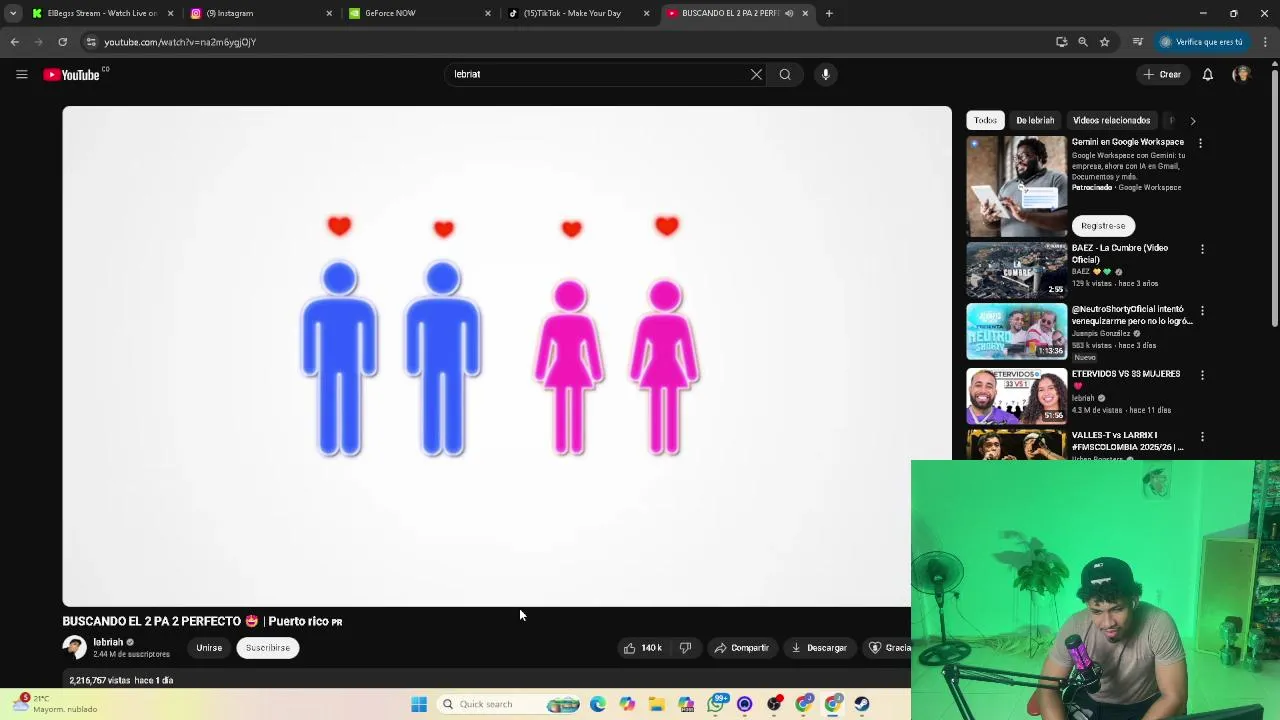Select the Videos relacionados filter chip
The image size is (1280, 720).
[x=1111, y=120]
